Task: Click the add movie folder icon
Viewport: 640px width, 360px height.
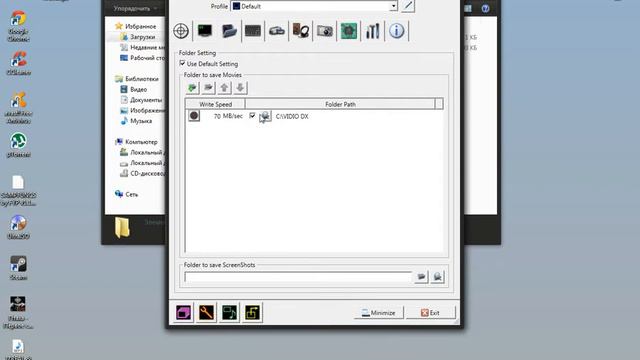Action: [192, 87]
